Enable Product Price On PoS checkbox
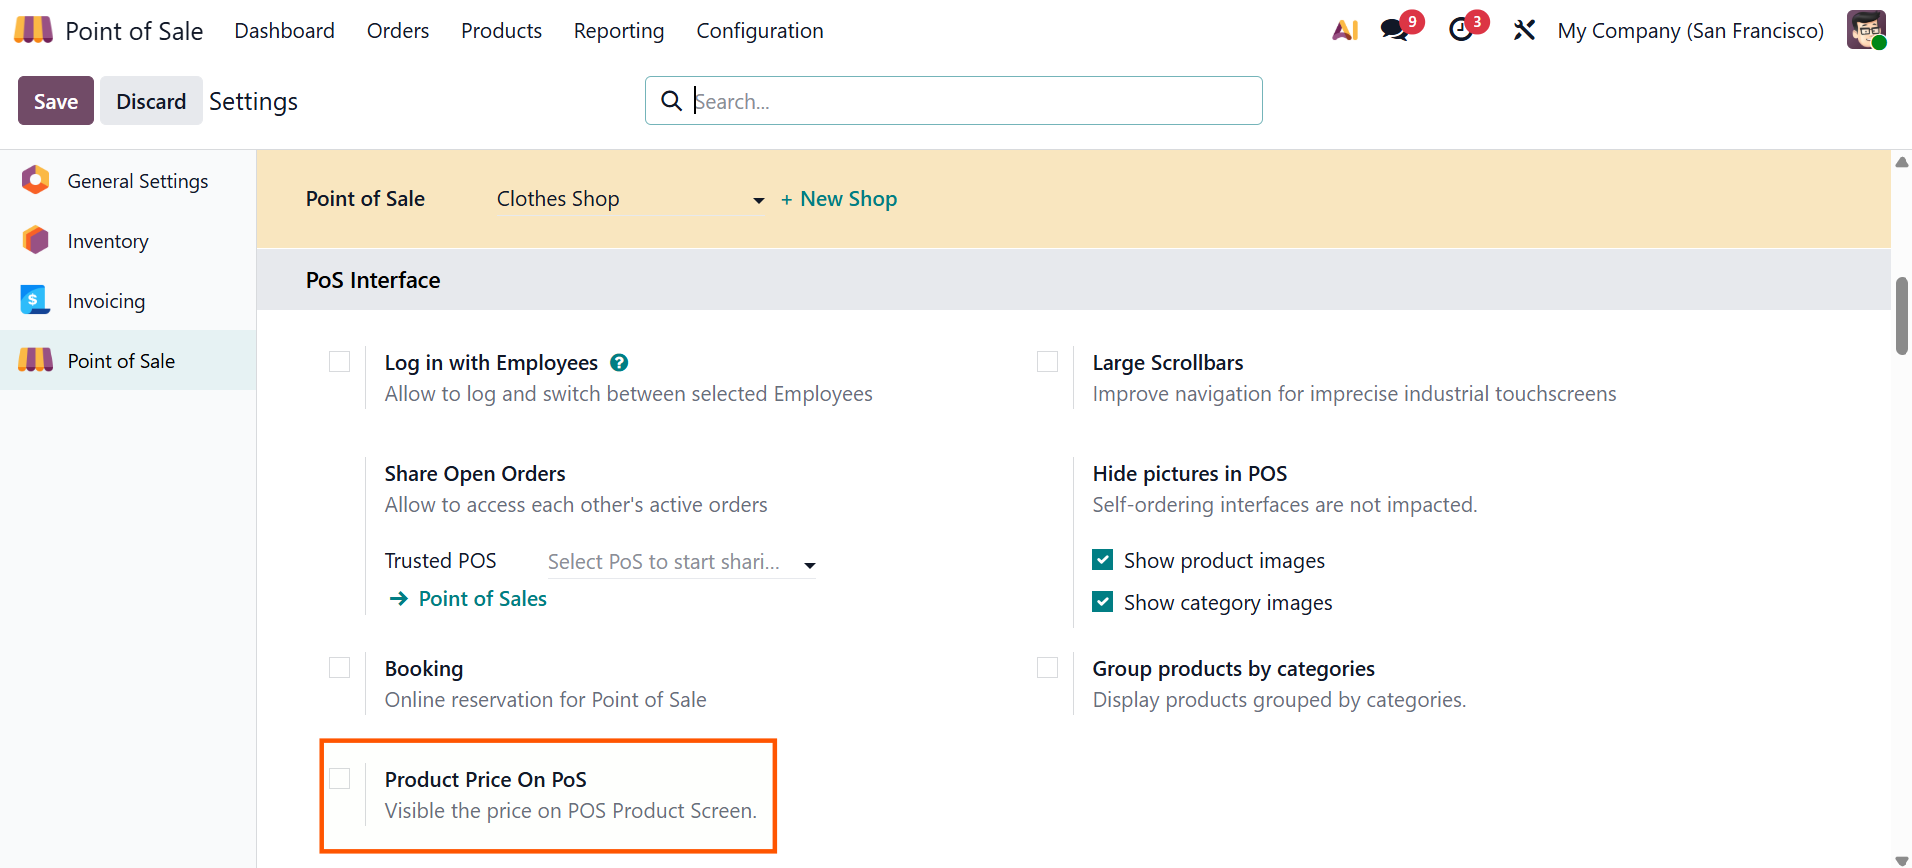Viewport: 1912px width, 868px height. 340,779
